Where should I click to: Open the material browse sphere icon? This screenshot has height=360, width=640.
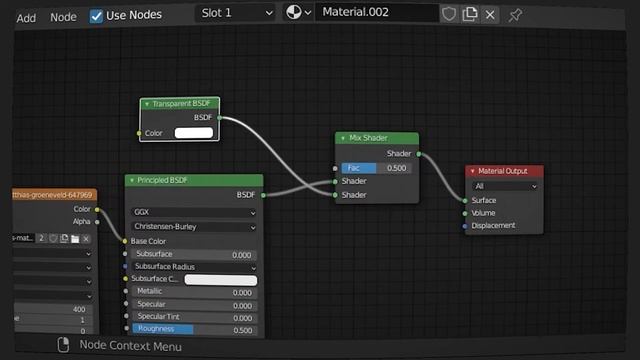point(298,13)
